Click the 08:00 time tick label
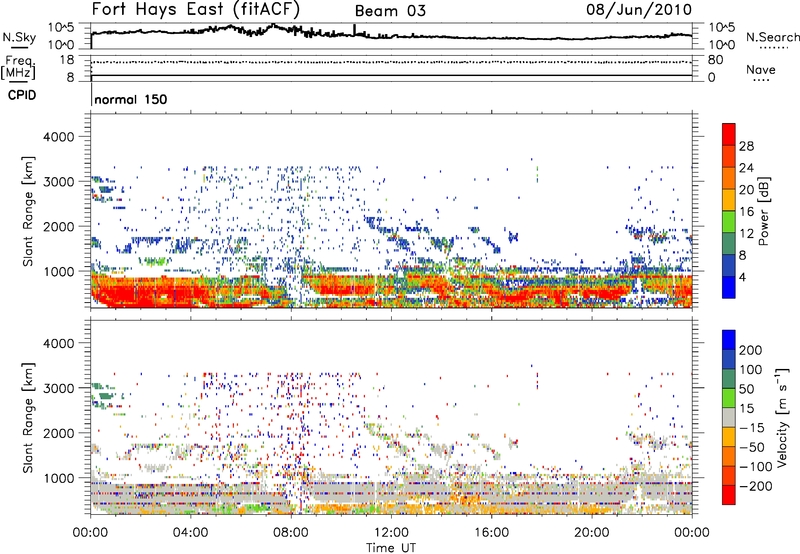800x554 pixels. coord(291,533)
